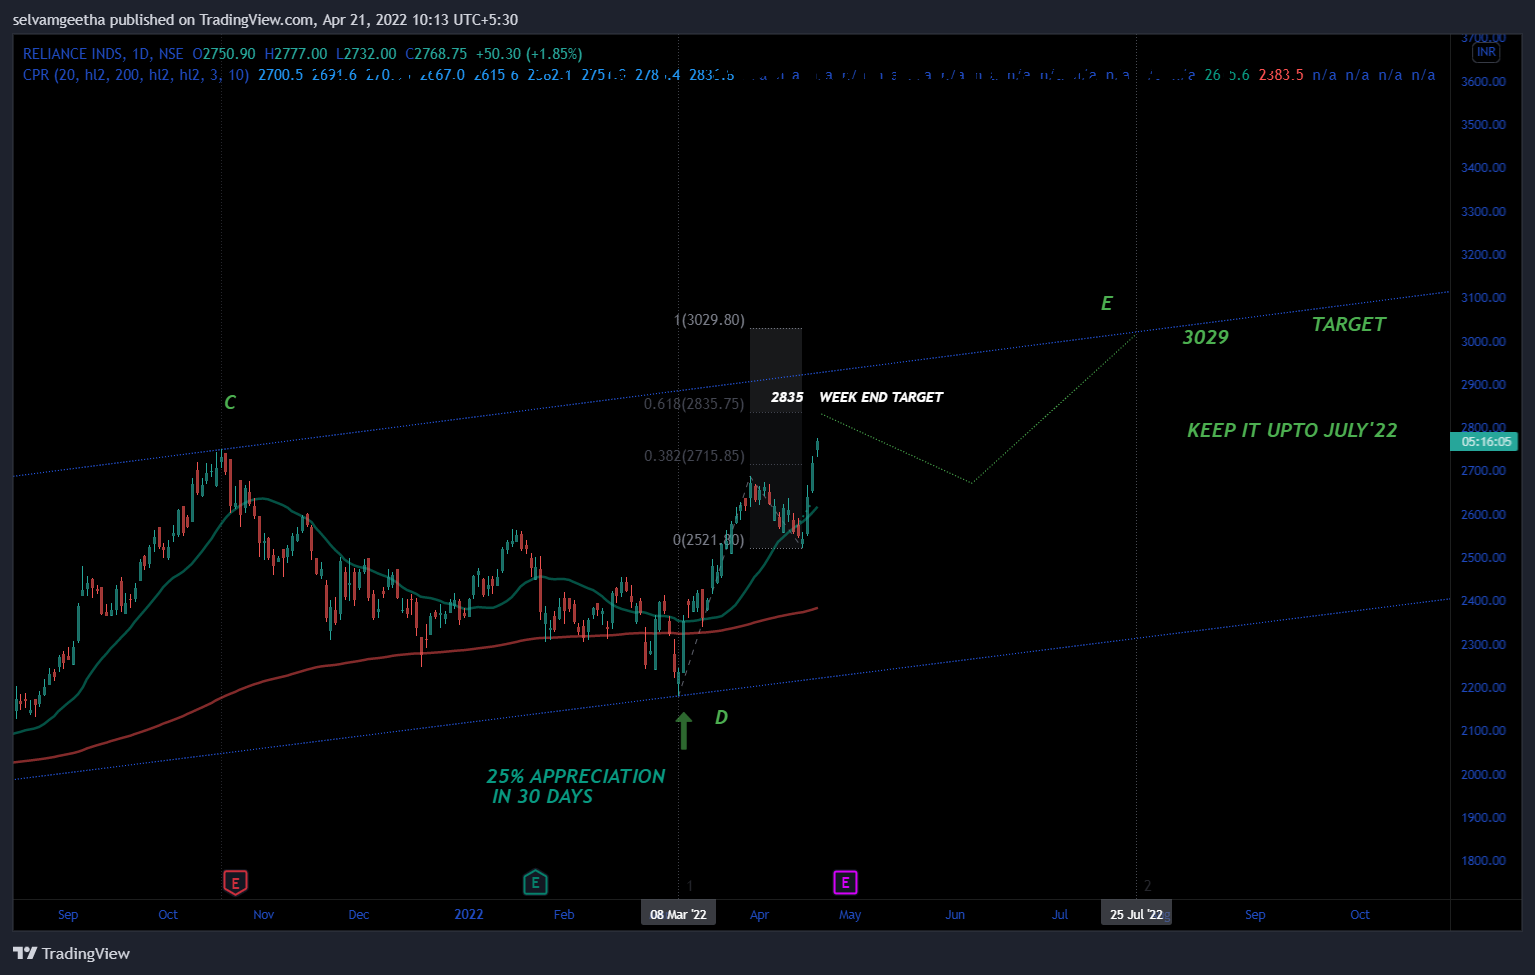The image size is (1535, 975).
Task: Click the RELIANCE INDS, 1D, NSE legend title
Action: coord(104,54)
